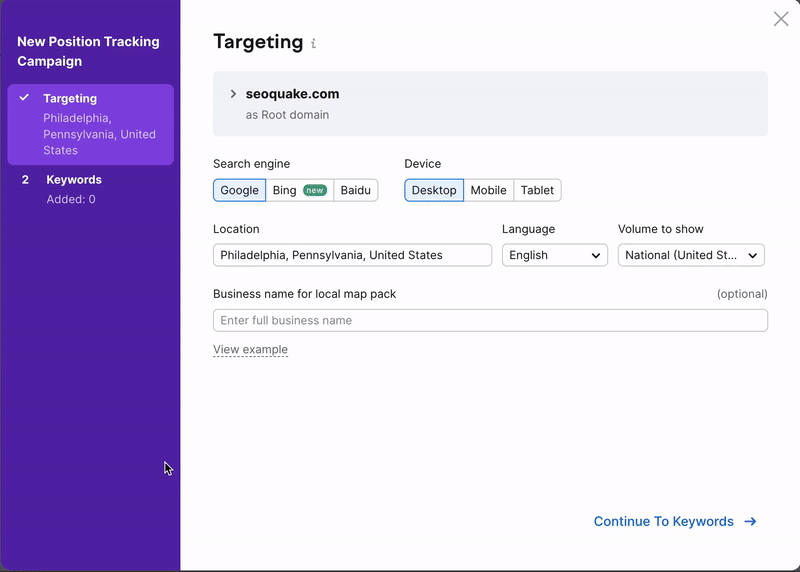Click the Targeting info icon
This screenshot has height=572, width=800.
pyautogui.click(x=313, y=43)
